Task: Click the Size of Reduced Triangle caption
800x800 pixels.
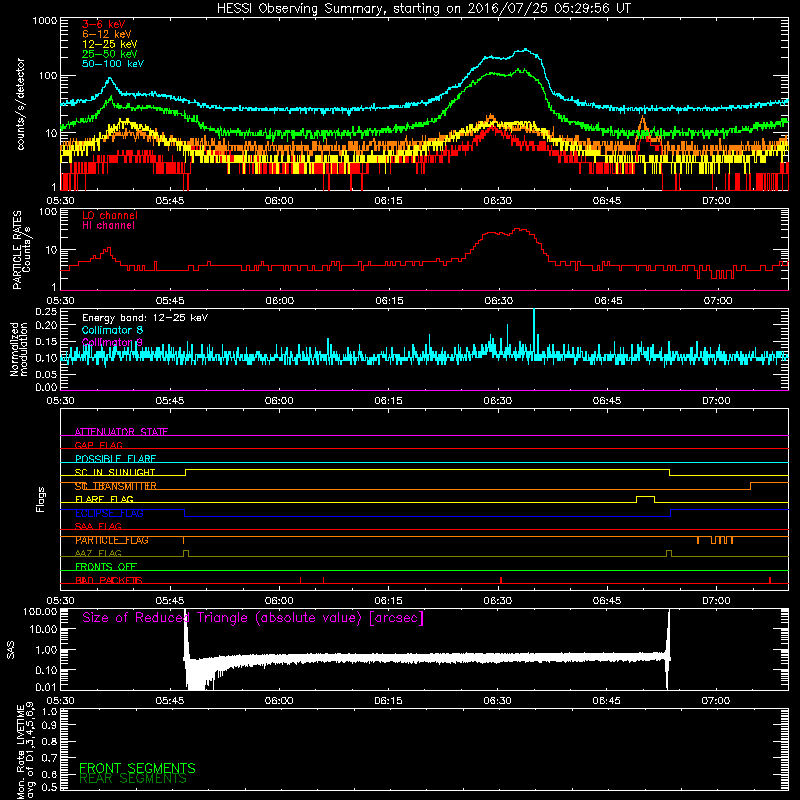Action: (x=253, y=618)
